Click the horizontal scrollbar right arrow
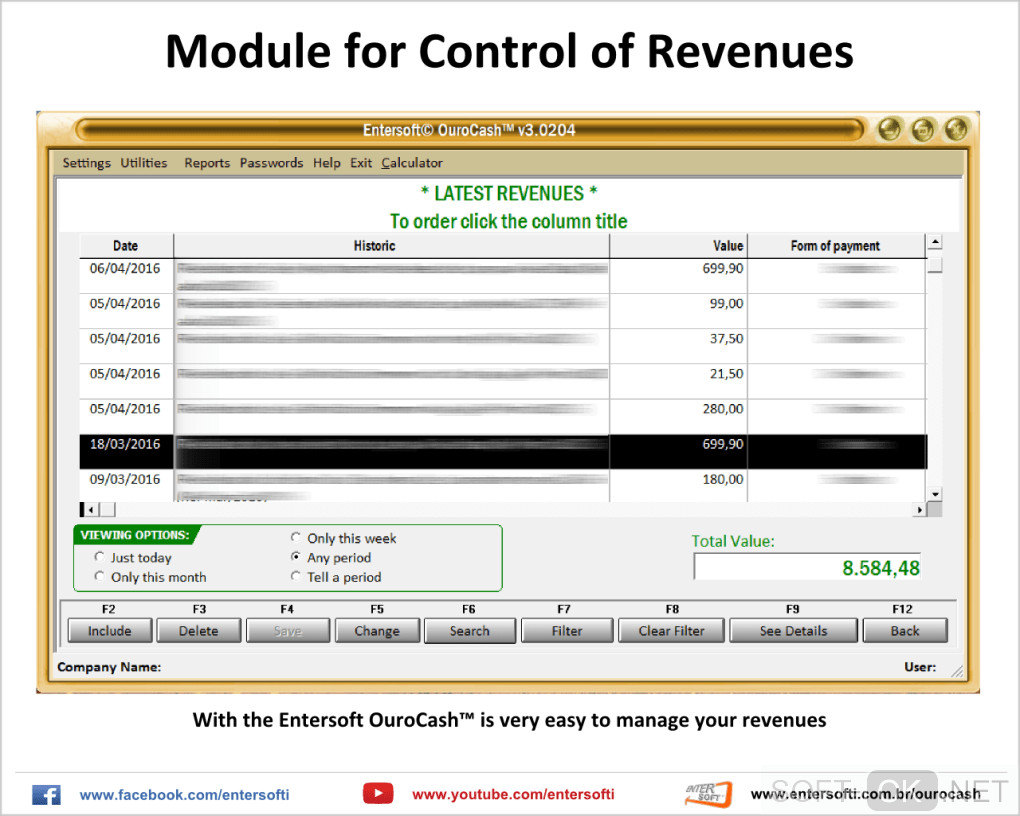This screenshot has height=816, width=1020. tap(919, 510)
